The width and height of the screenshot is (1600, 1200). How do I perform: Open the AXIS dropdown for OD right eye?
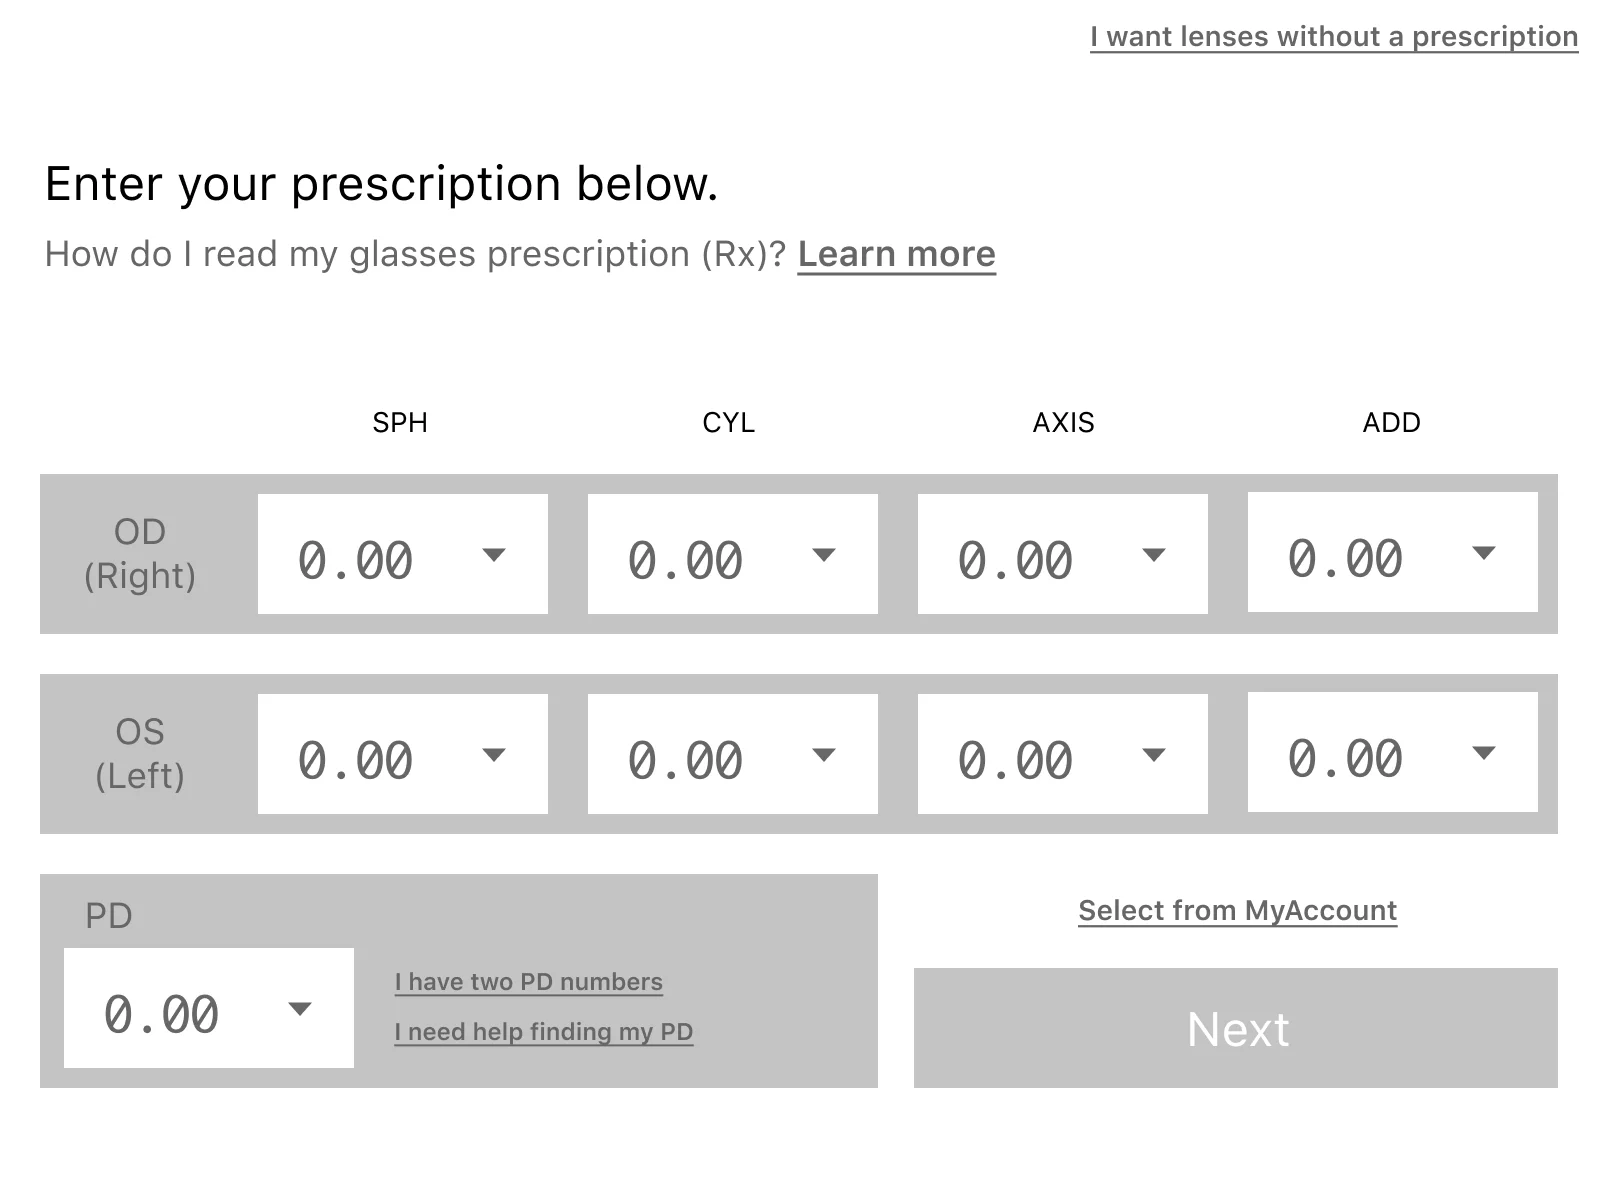(1156, 553)
